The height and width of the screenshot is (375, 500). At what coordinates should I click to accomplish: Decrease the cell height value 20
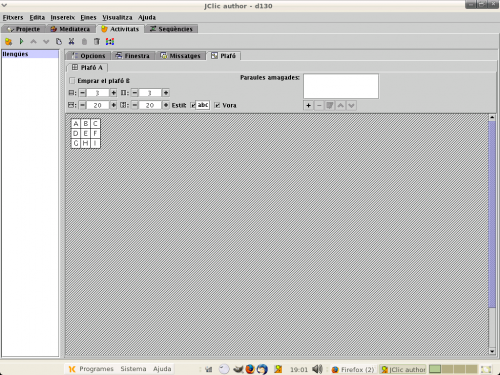click(134, 105)
